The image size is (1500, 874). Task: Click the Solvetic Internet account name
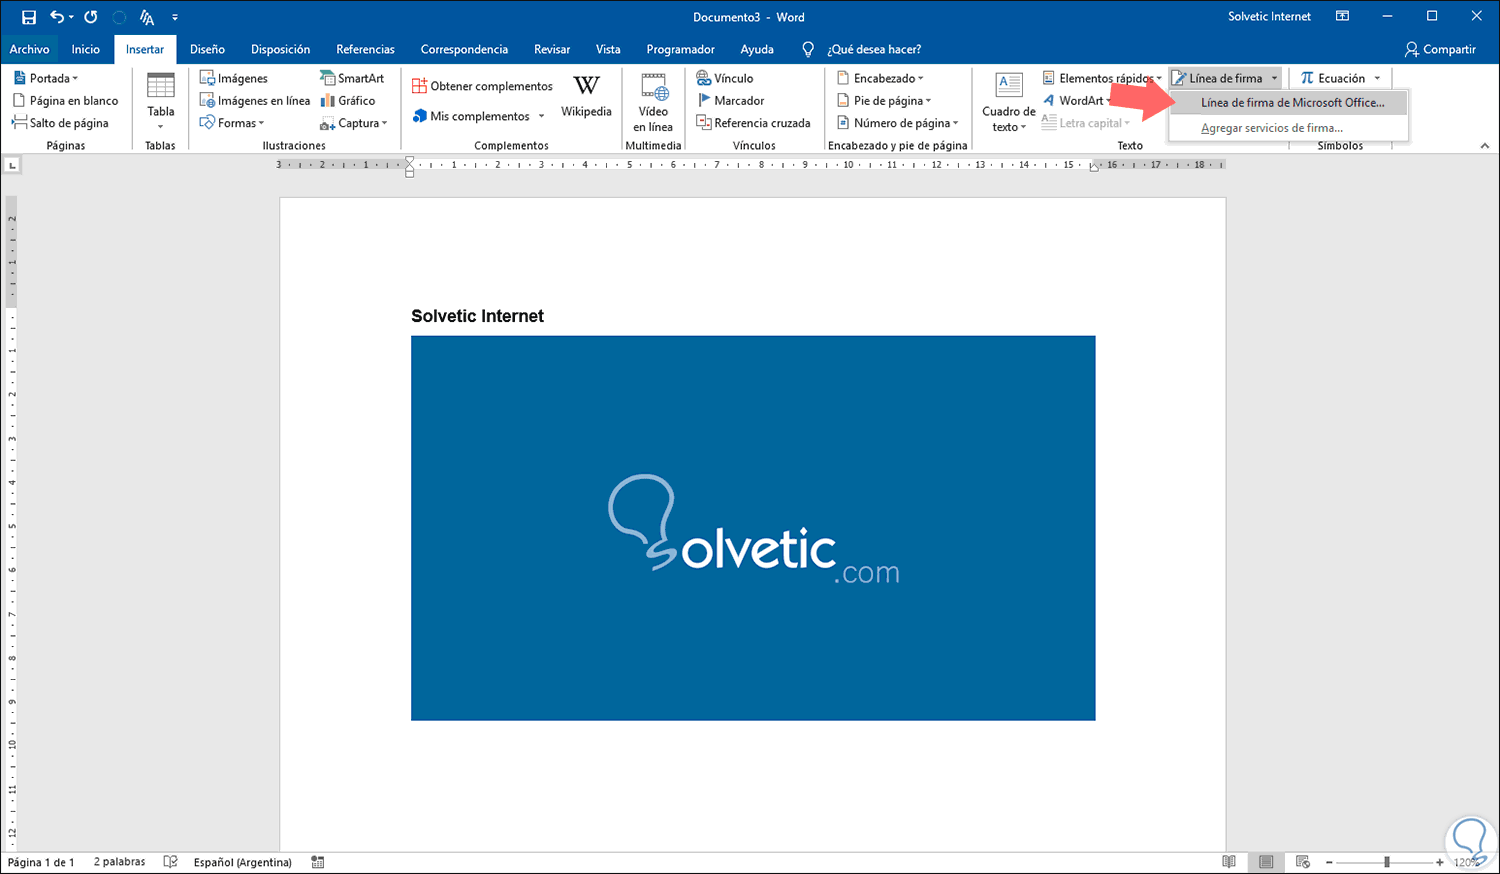click(1269, 17)
